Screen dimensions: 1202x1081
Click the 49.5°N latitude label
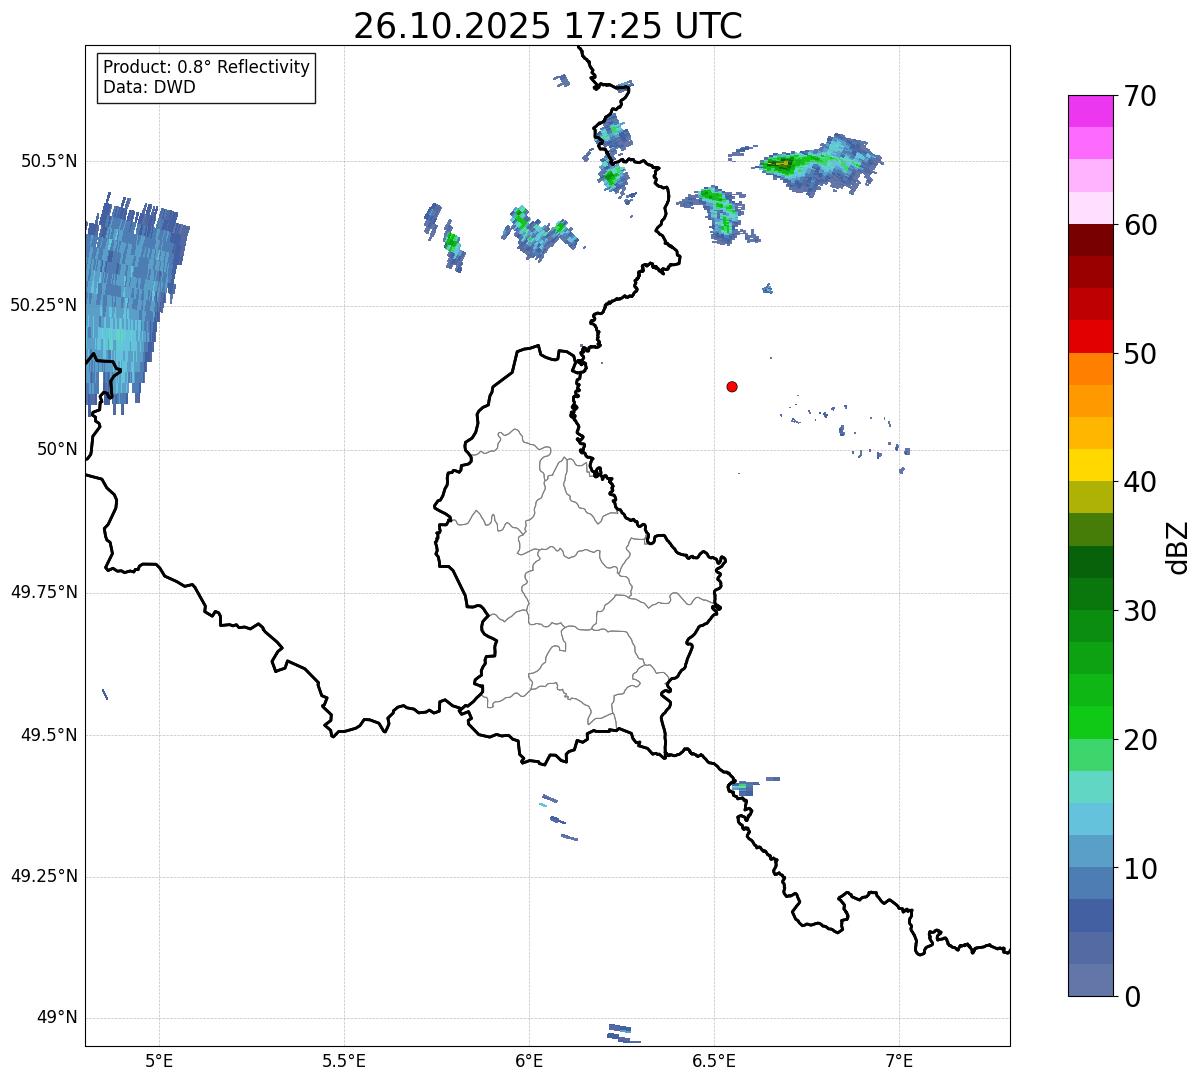coord(48,735)
